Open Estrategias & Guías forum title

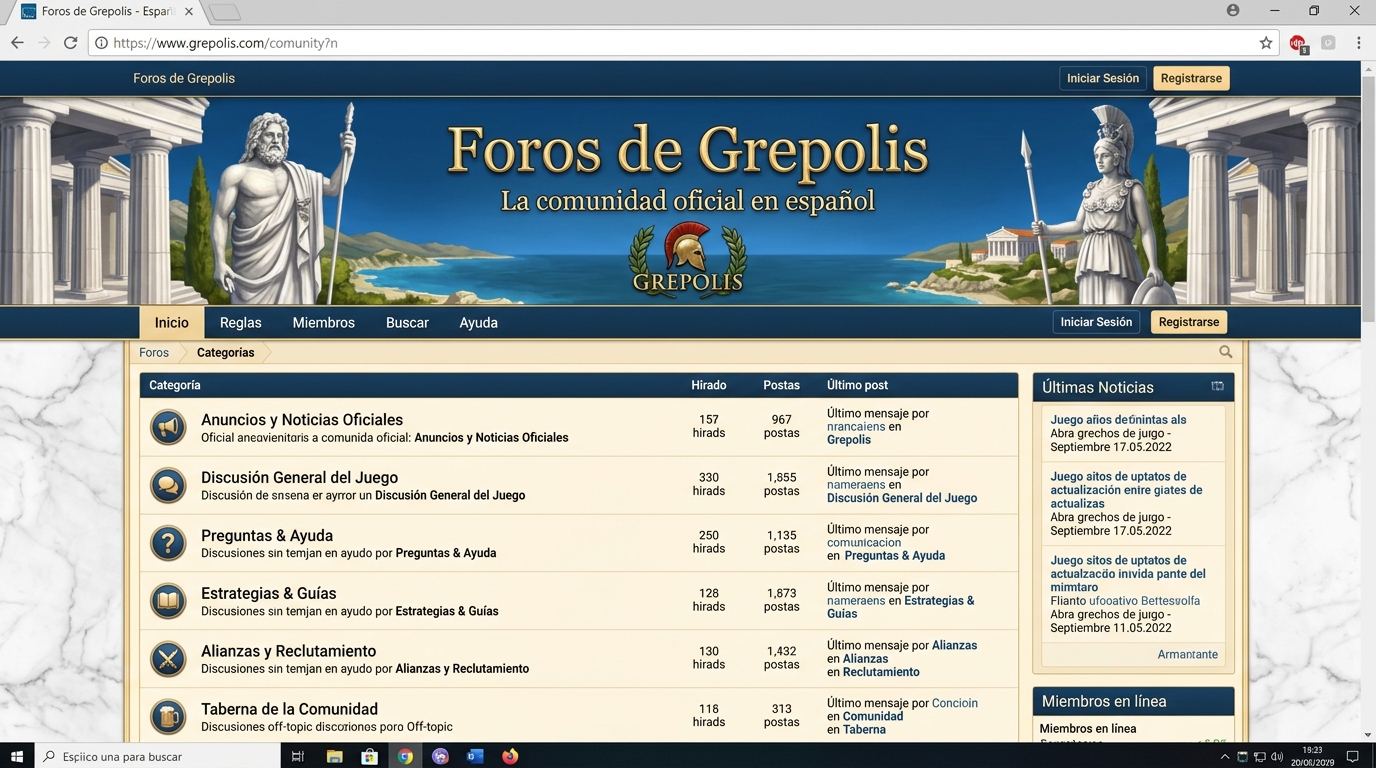tap(268, 594)
